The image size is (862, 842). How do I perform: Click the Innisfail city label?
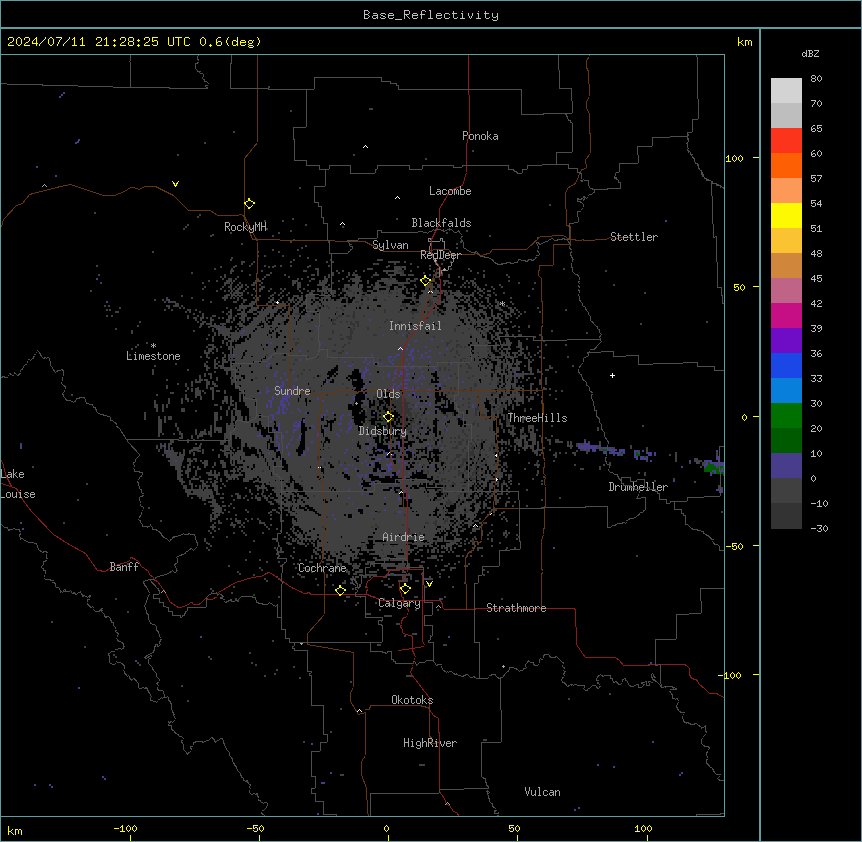(415, 326)
